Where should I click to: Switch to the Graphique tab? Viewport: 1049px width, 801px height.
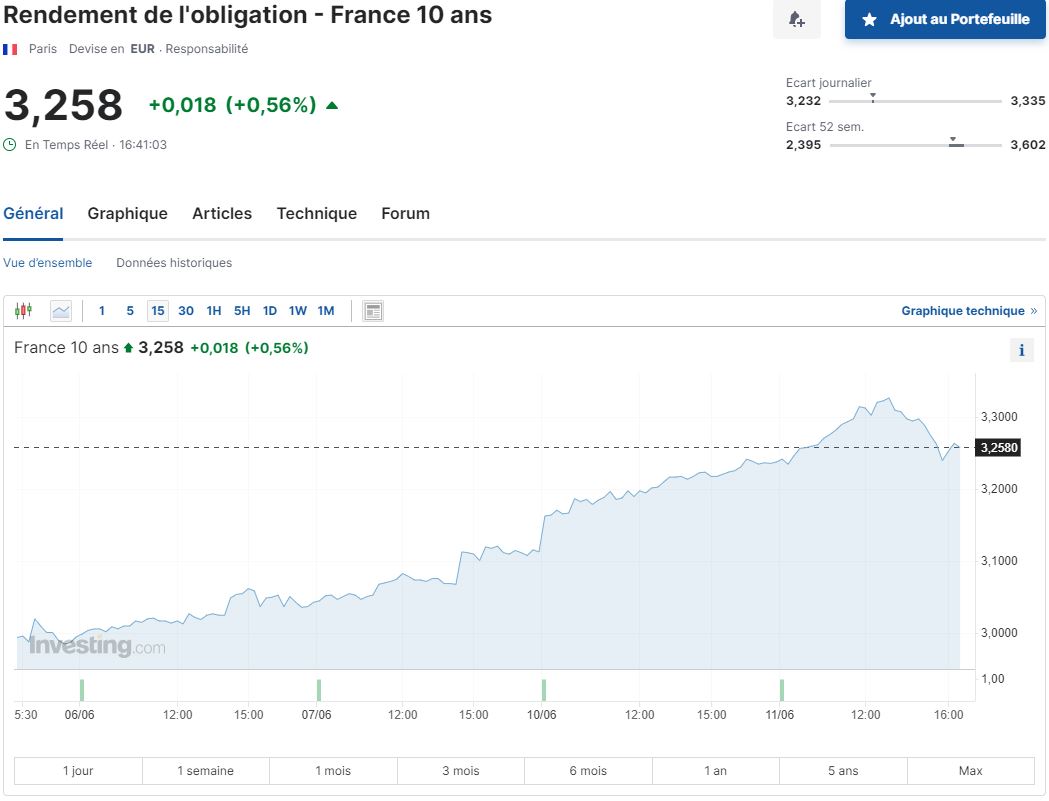coord(127,213)
